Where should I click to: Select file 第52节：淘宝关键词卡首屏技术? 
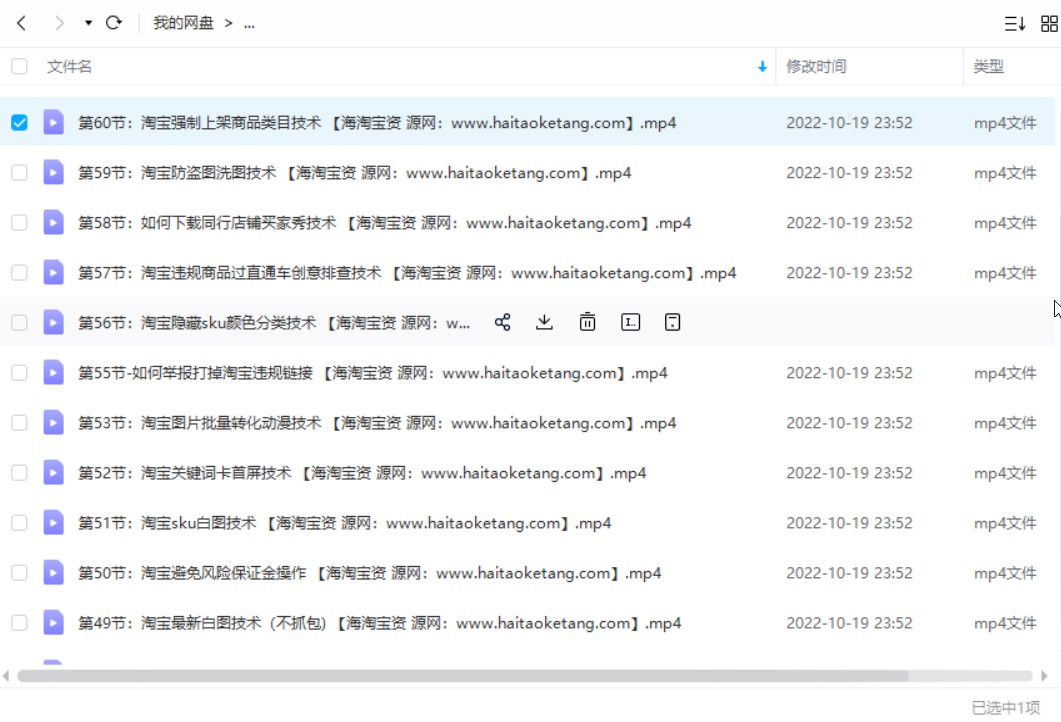tap(362, 473)
